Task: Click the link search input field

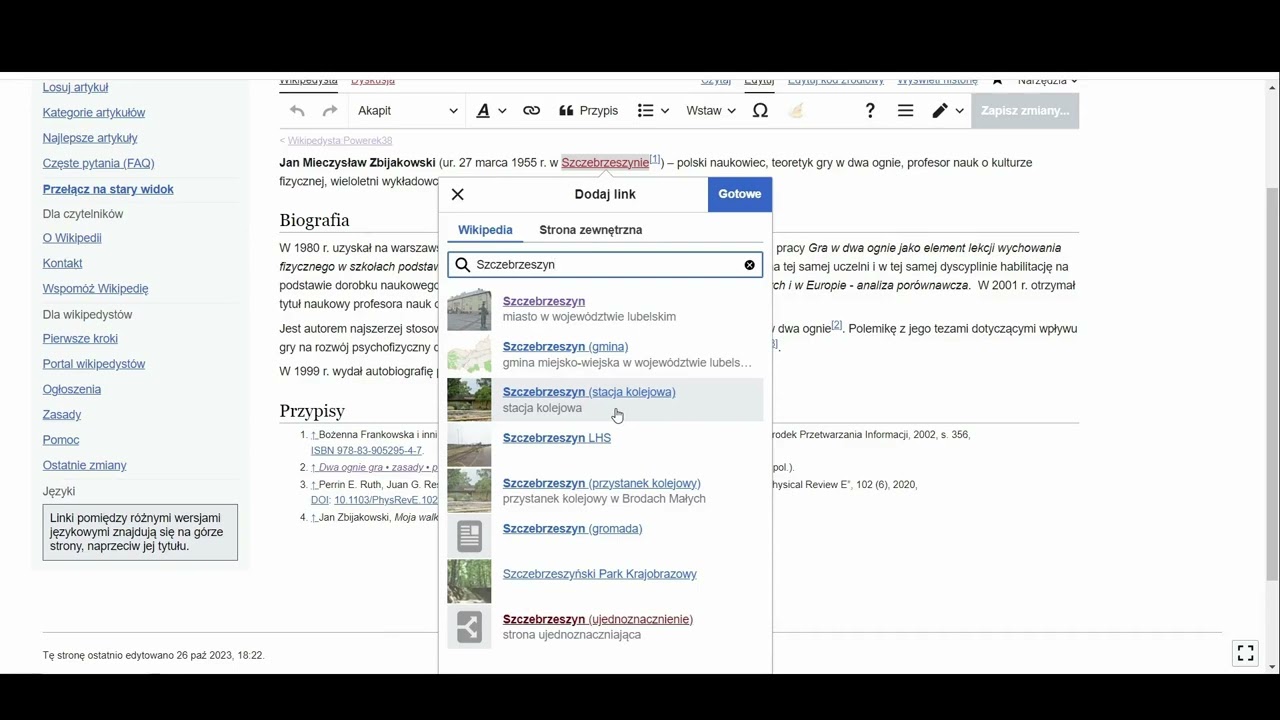Action: point(605,265)
